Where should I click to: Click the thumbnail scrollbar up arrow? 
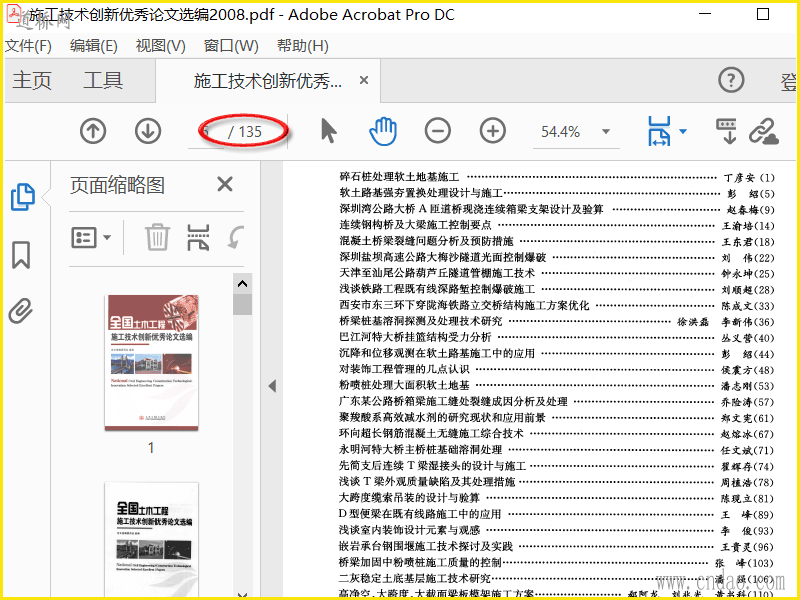click(242, 284)
